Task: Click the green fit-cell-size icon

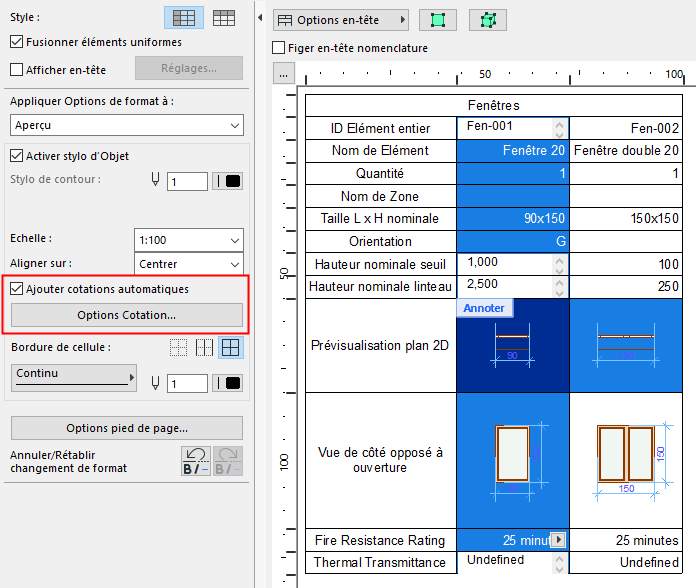Action: tap(438, 20)
